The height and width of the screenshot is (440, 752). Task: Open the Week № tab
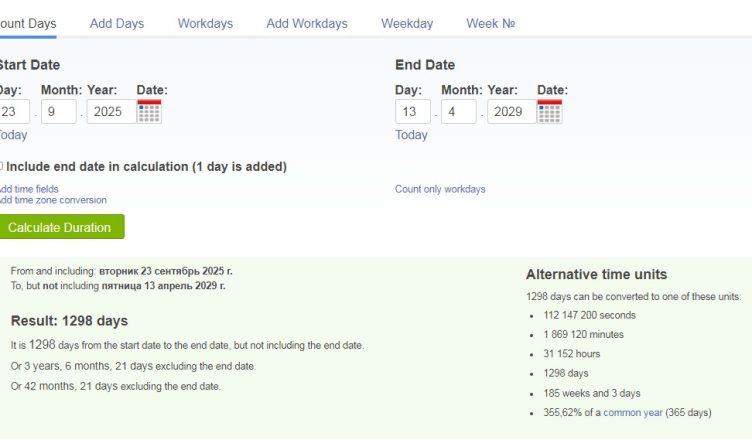tap(492, 23)
